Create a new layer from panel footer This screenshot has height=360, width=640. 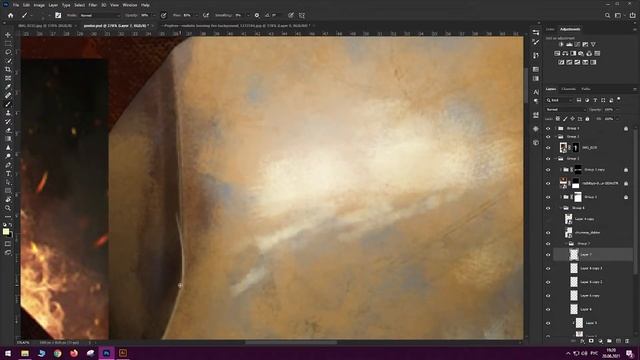click(618, 341)
